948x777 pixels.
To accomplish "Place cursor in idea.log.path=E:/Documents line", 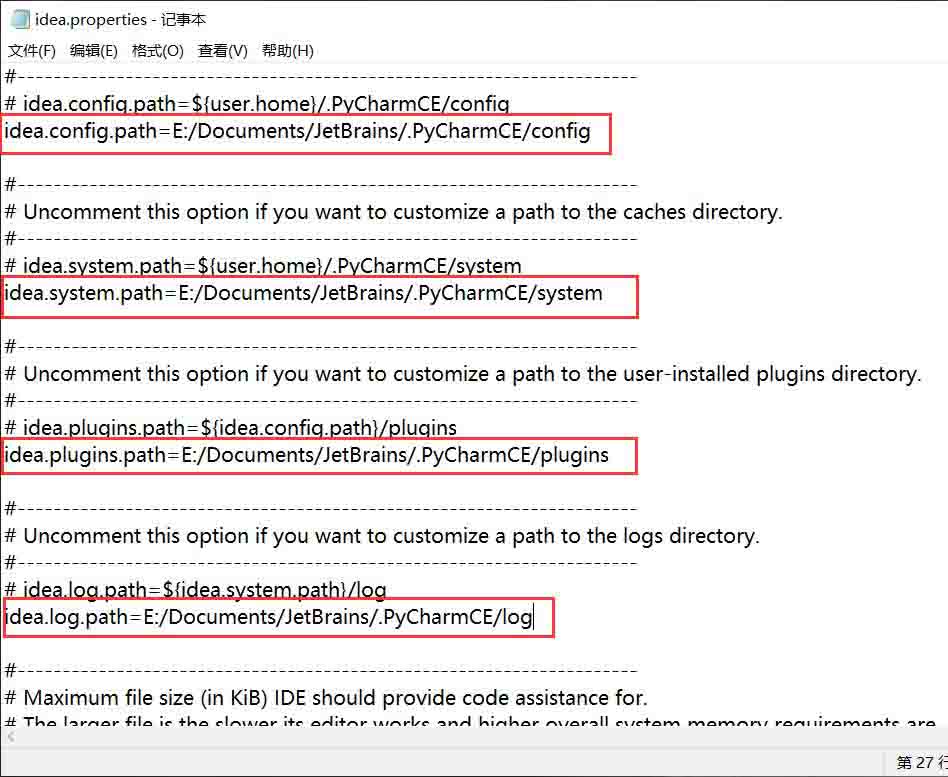I will 268,617.
